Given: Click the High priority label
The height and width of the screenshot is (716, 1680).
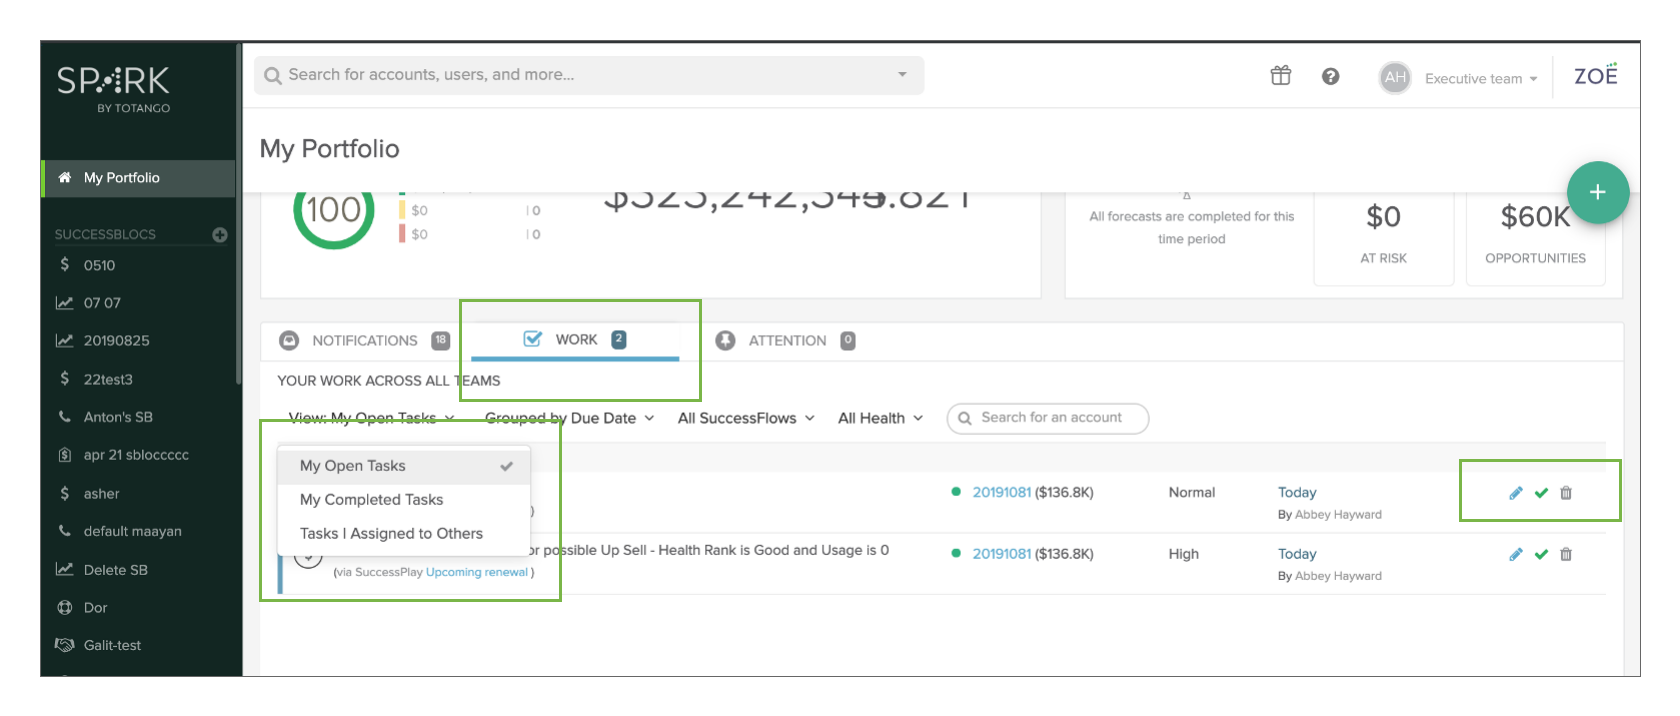Looking at the screenshot, I should (x=1184, y=554).
